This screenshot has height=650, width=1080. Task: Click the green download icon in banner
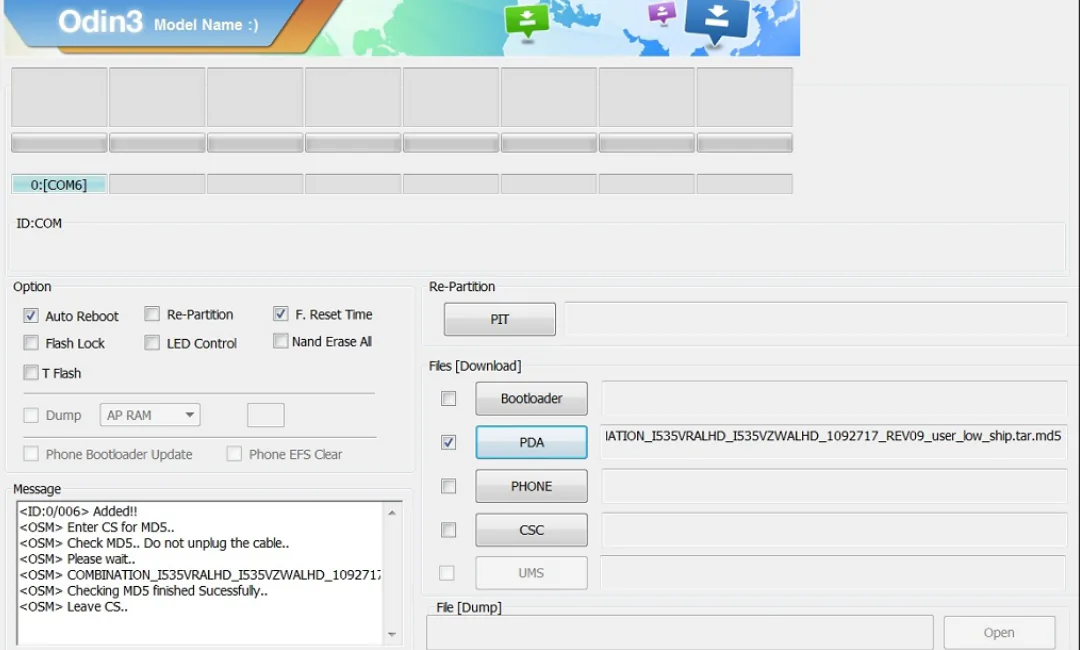click(x=527, y=21)
